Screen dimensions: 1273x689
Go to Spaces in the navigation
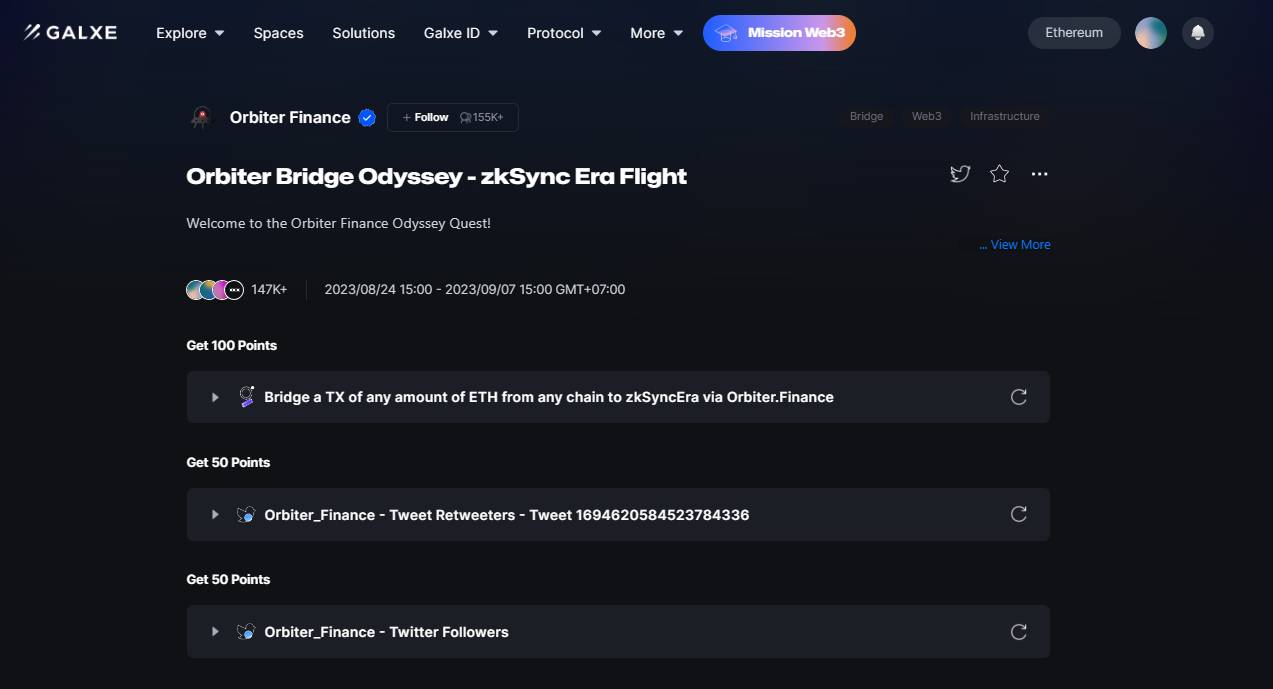click(x=278, y=33)
